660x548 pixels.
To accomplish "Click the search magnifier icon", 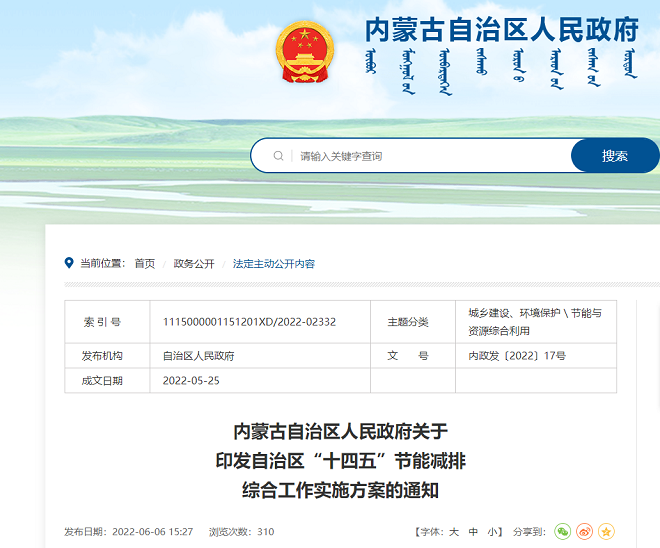I will tap(278, 156).
